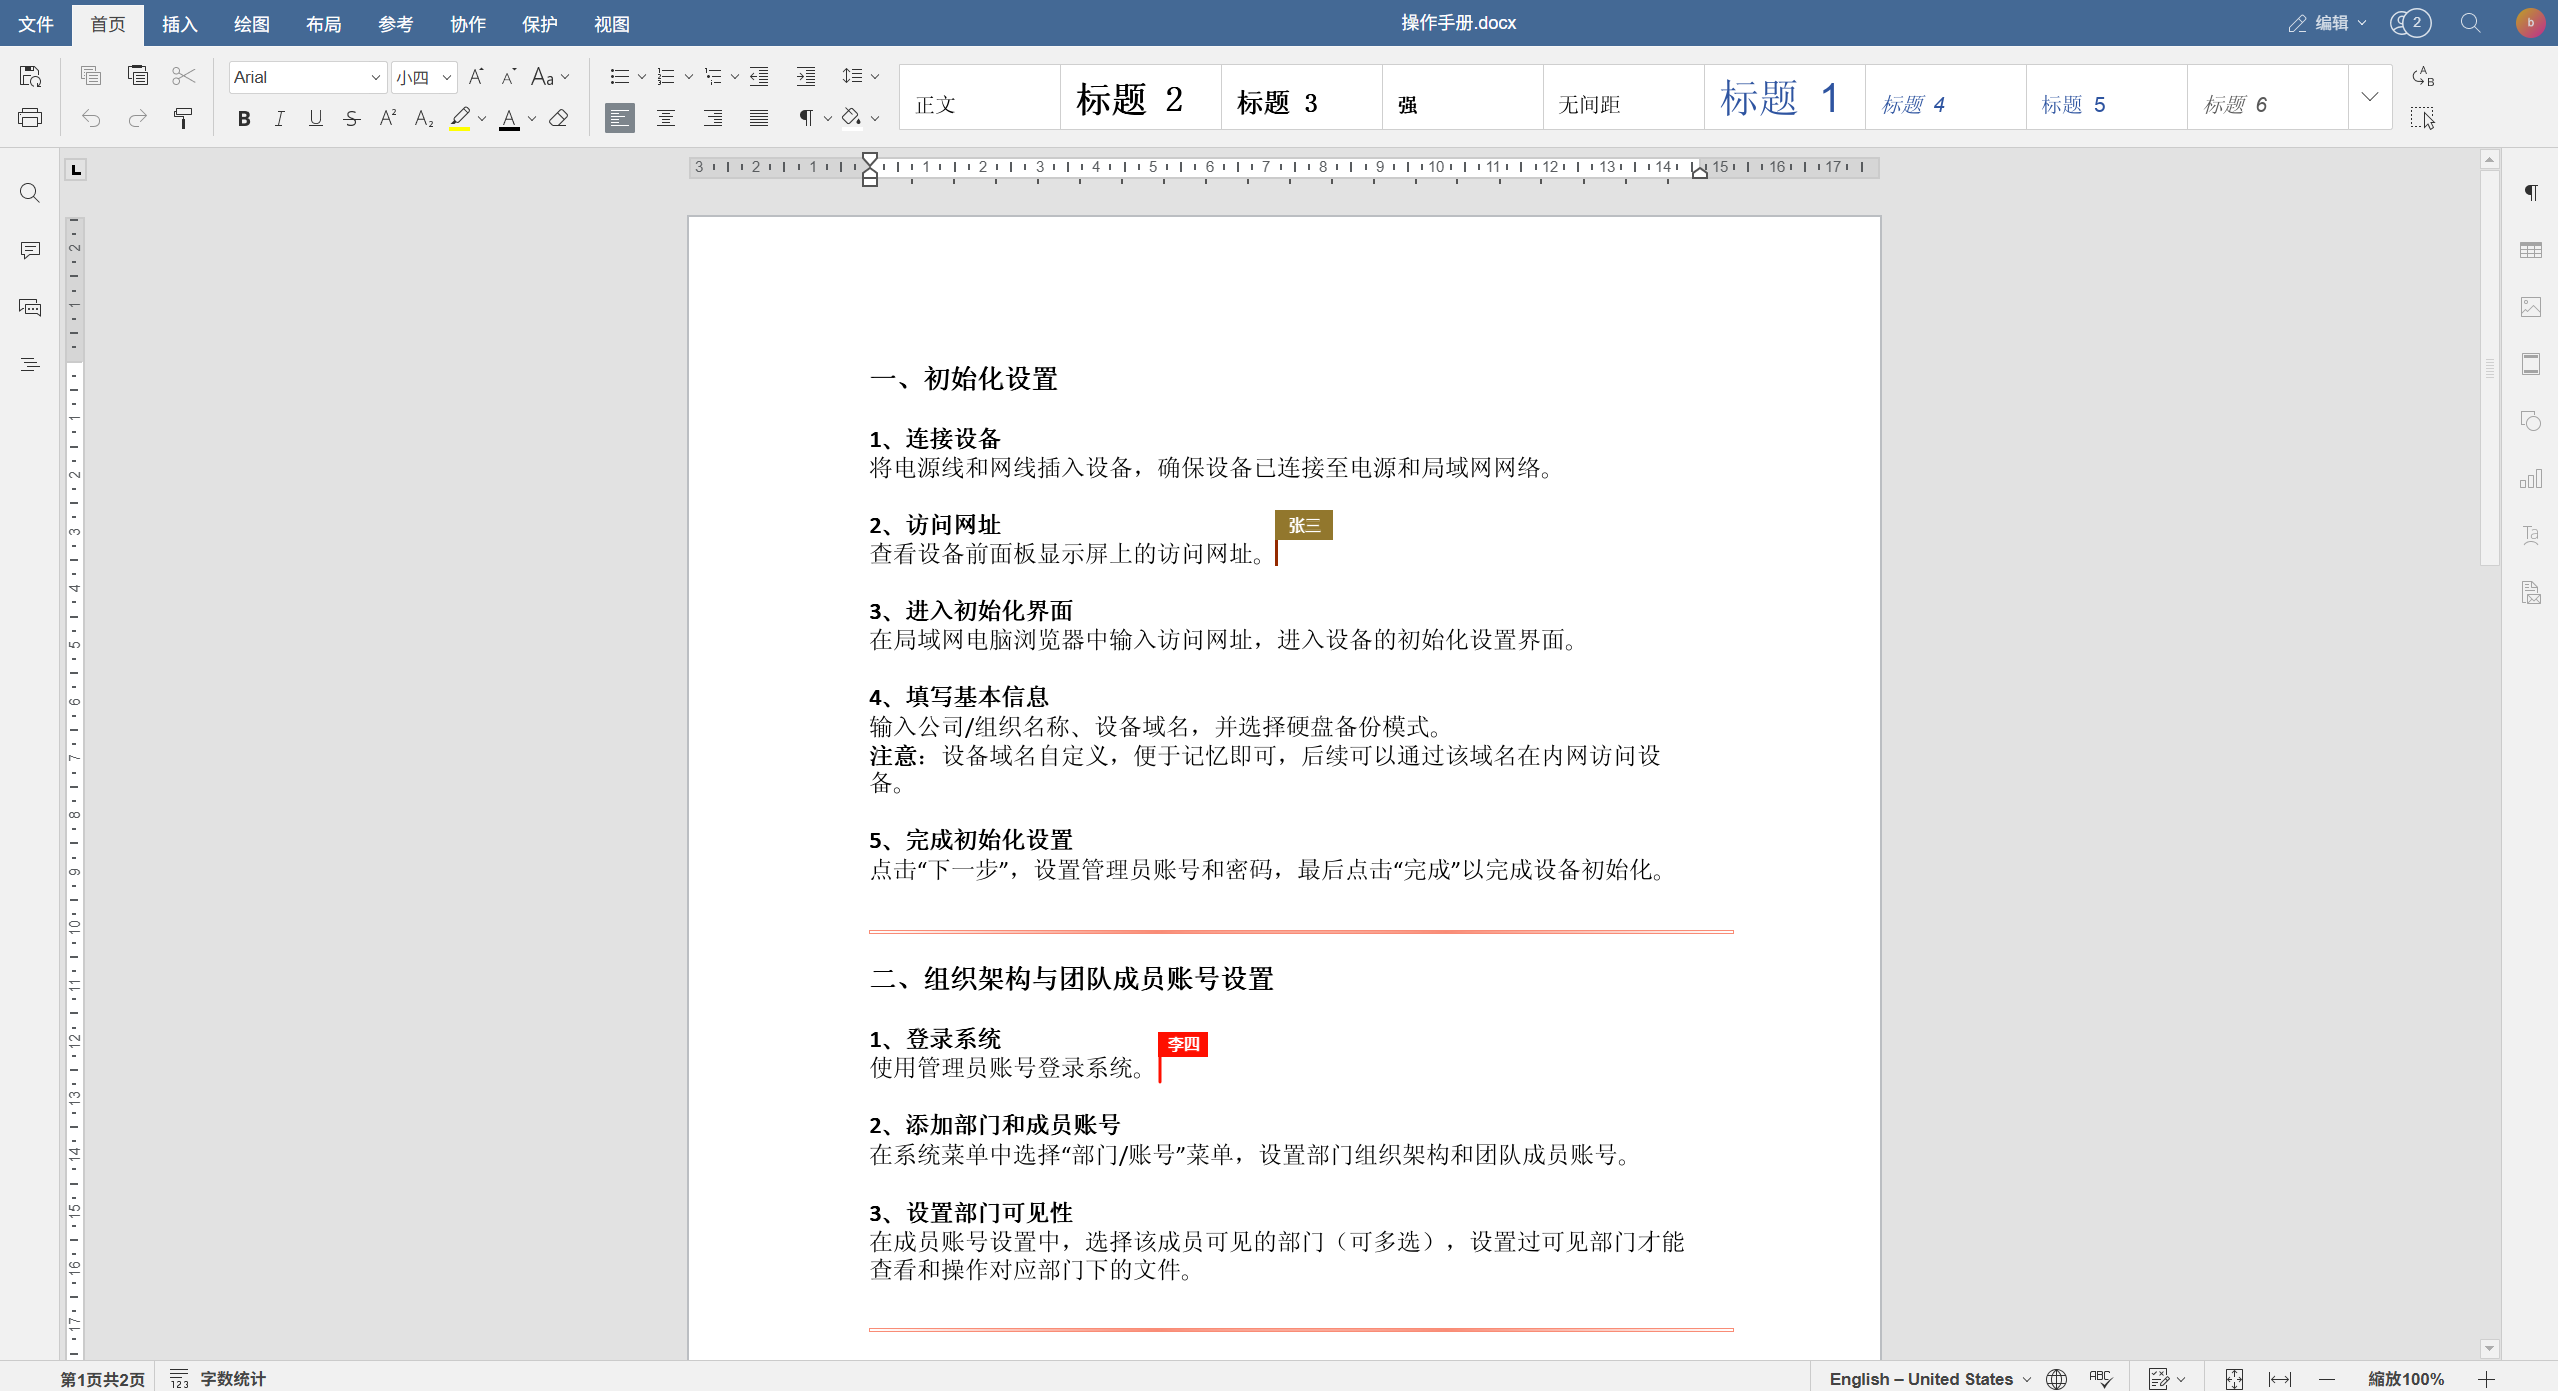This screenshot has width=2558, height=1391.
Task: Click the strikethrough icon
Action: [351, 119]
